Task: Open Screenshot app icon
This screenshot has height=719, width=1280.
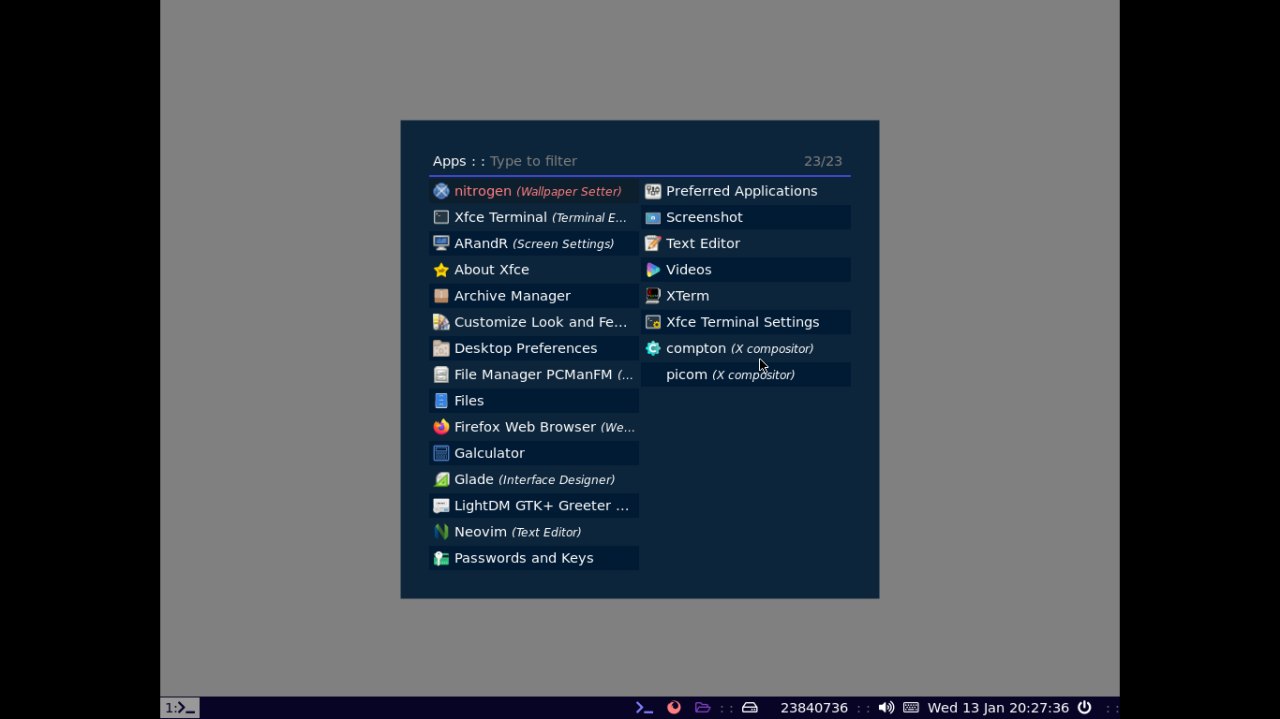Action: [x=653, y=217]
